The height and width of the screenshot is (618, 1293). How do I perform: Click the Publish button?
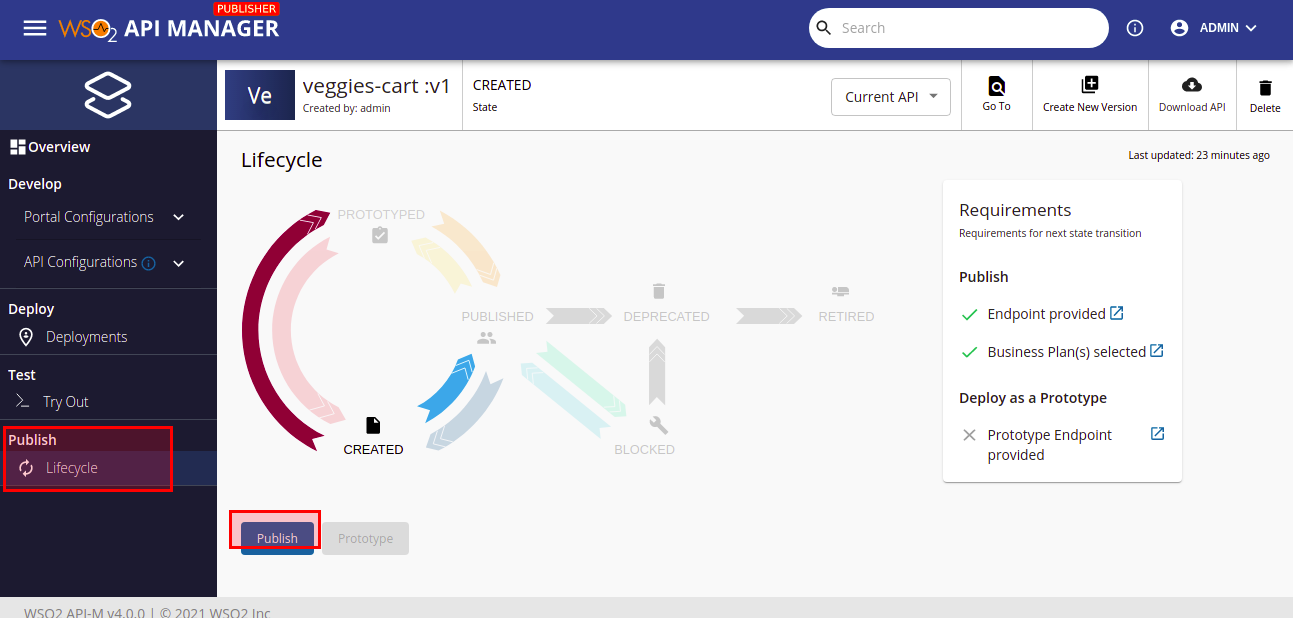tap(277, 538)
